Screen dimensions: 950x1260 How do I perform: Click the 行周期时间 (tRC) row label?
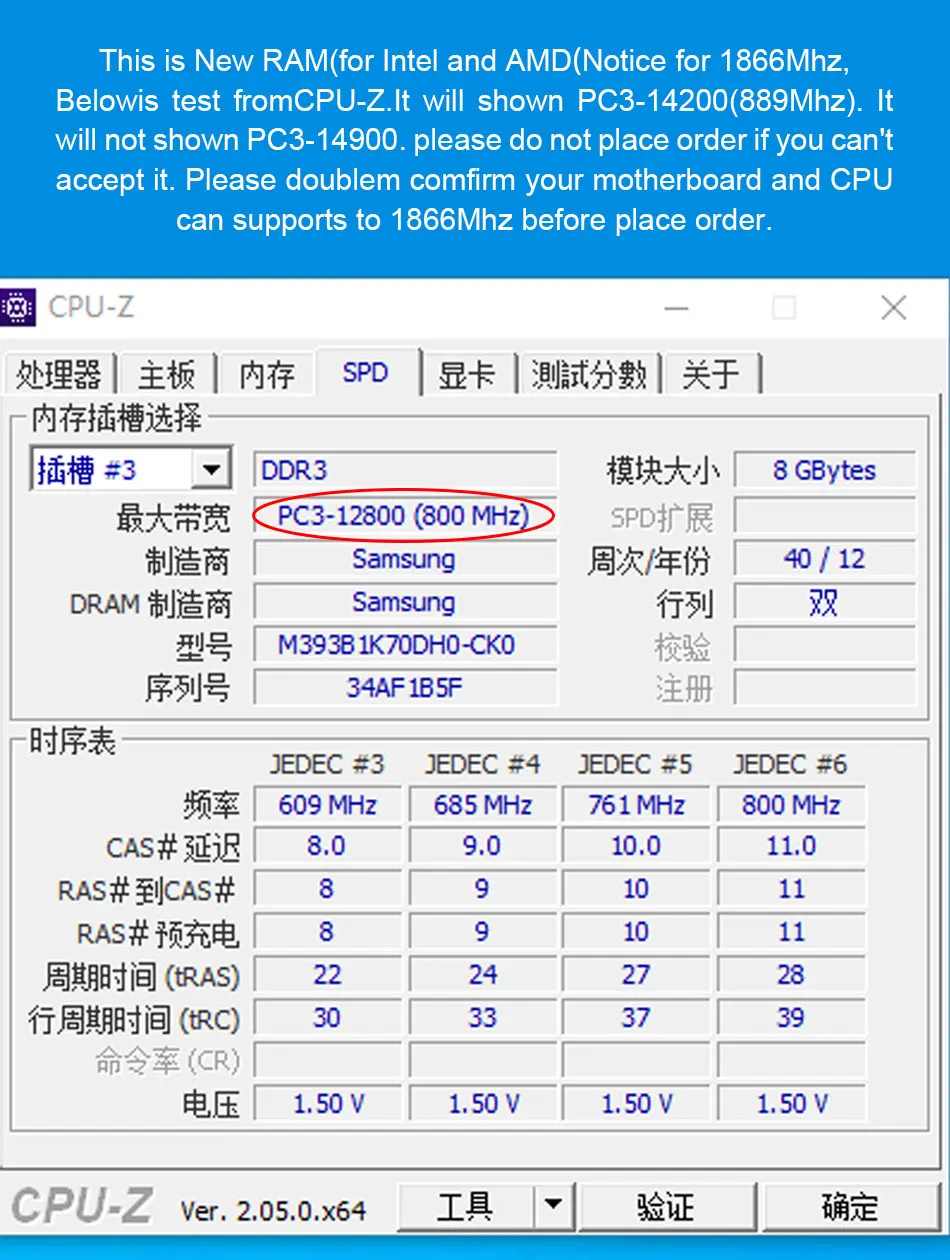click(x=134, y=1020)
